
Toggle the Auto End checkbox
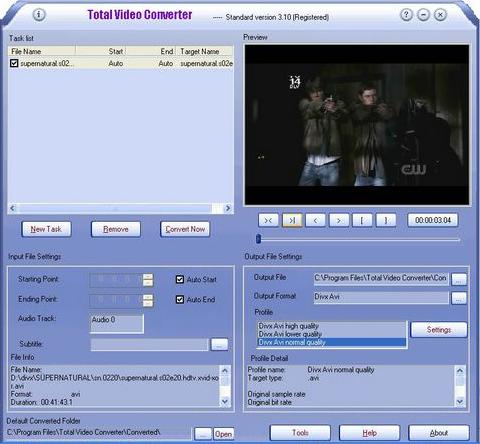pyautogui.click(x=180, y=299)
